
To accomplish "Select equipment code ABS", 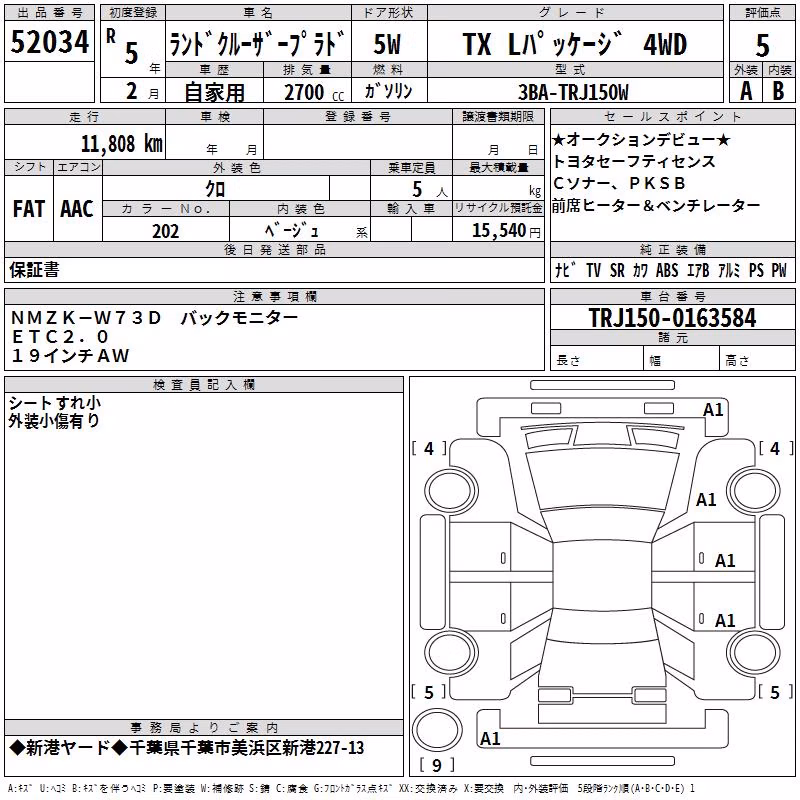I will click(667, 270).
